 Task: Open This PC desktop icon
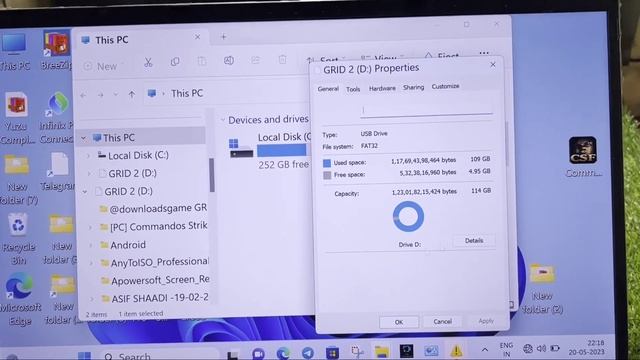pos(14,51)
